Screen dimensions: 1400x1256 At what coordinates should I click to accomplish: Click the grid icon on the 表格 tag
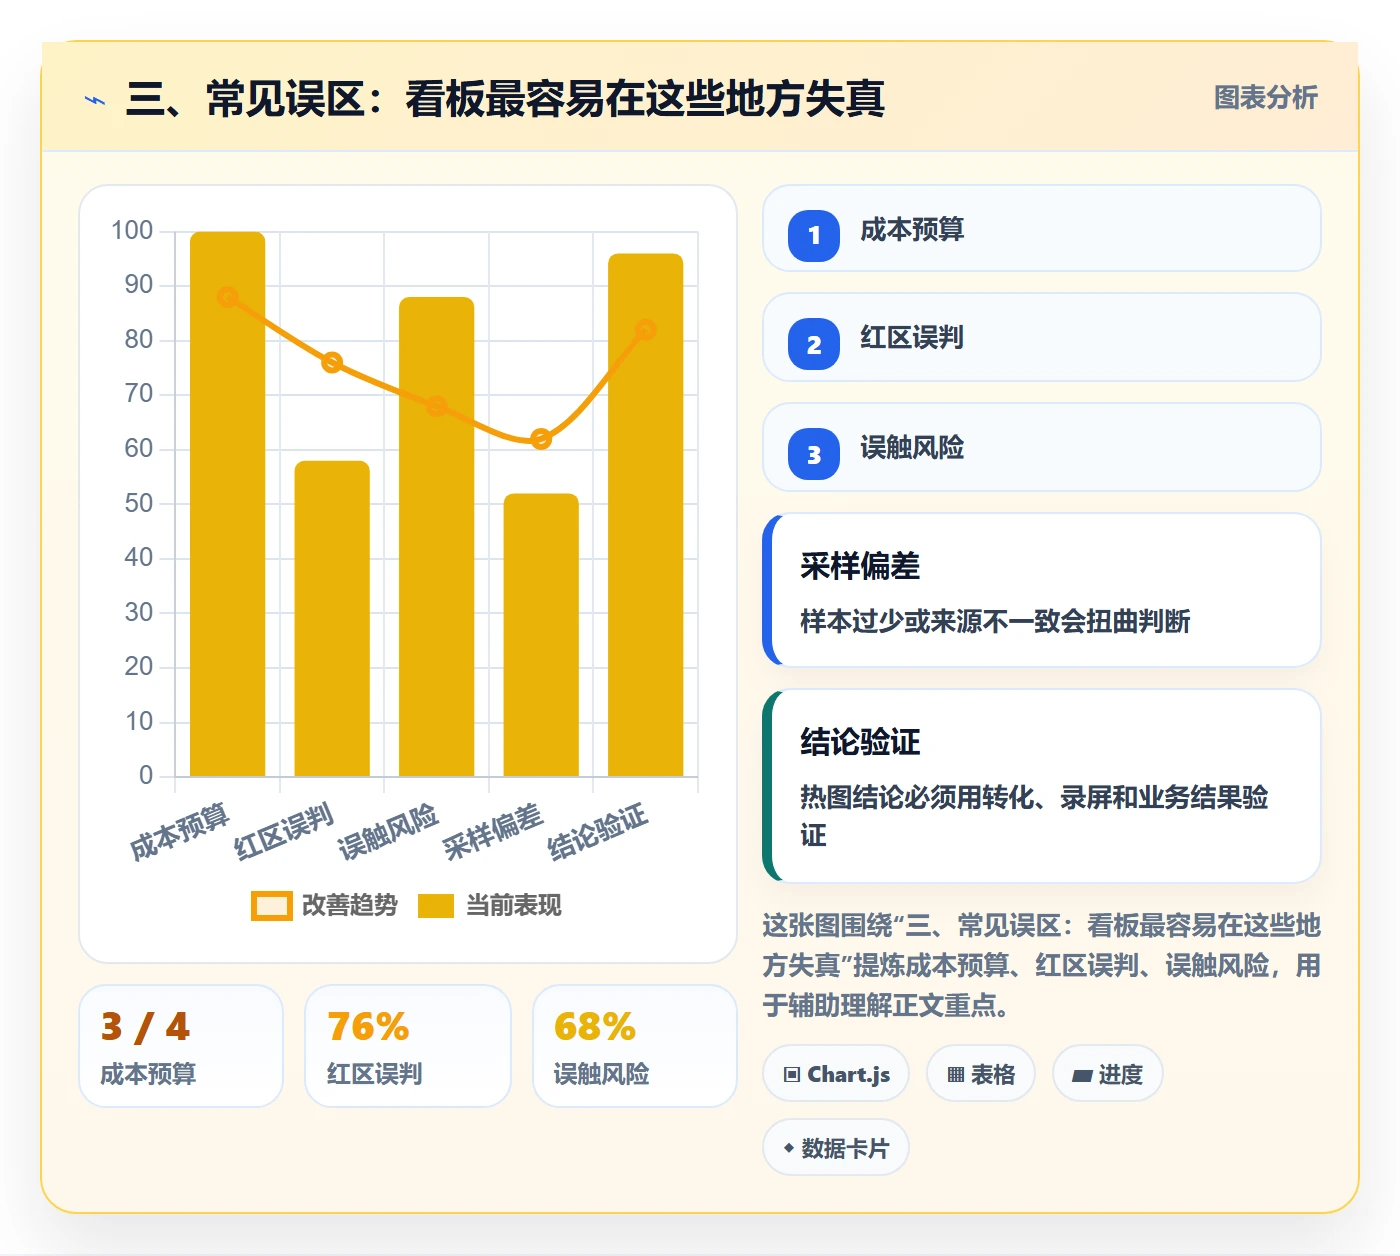click(956, 1075)
